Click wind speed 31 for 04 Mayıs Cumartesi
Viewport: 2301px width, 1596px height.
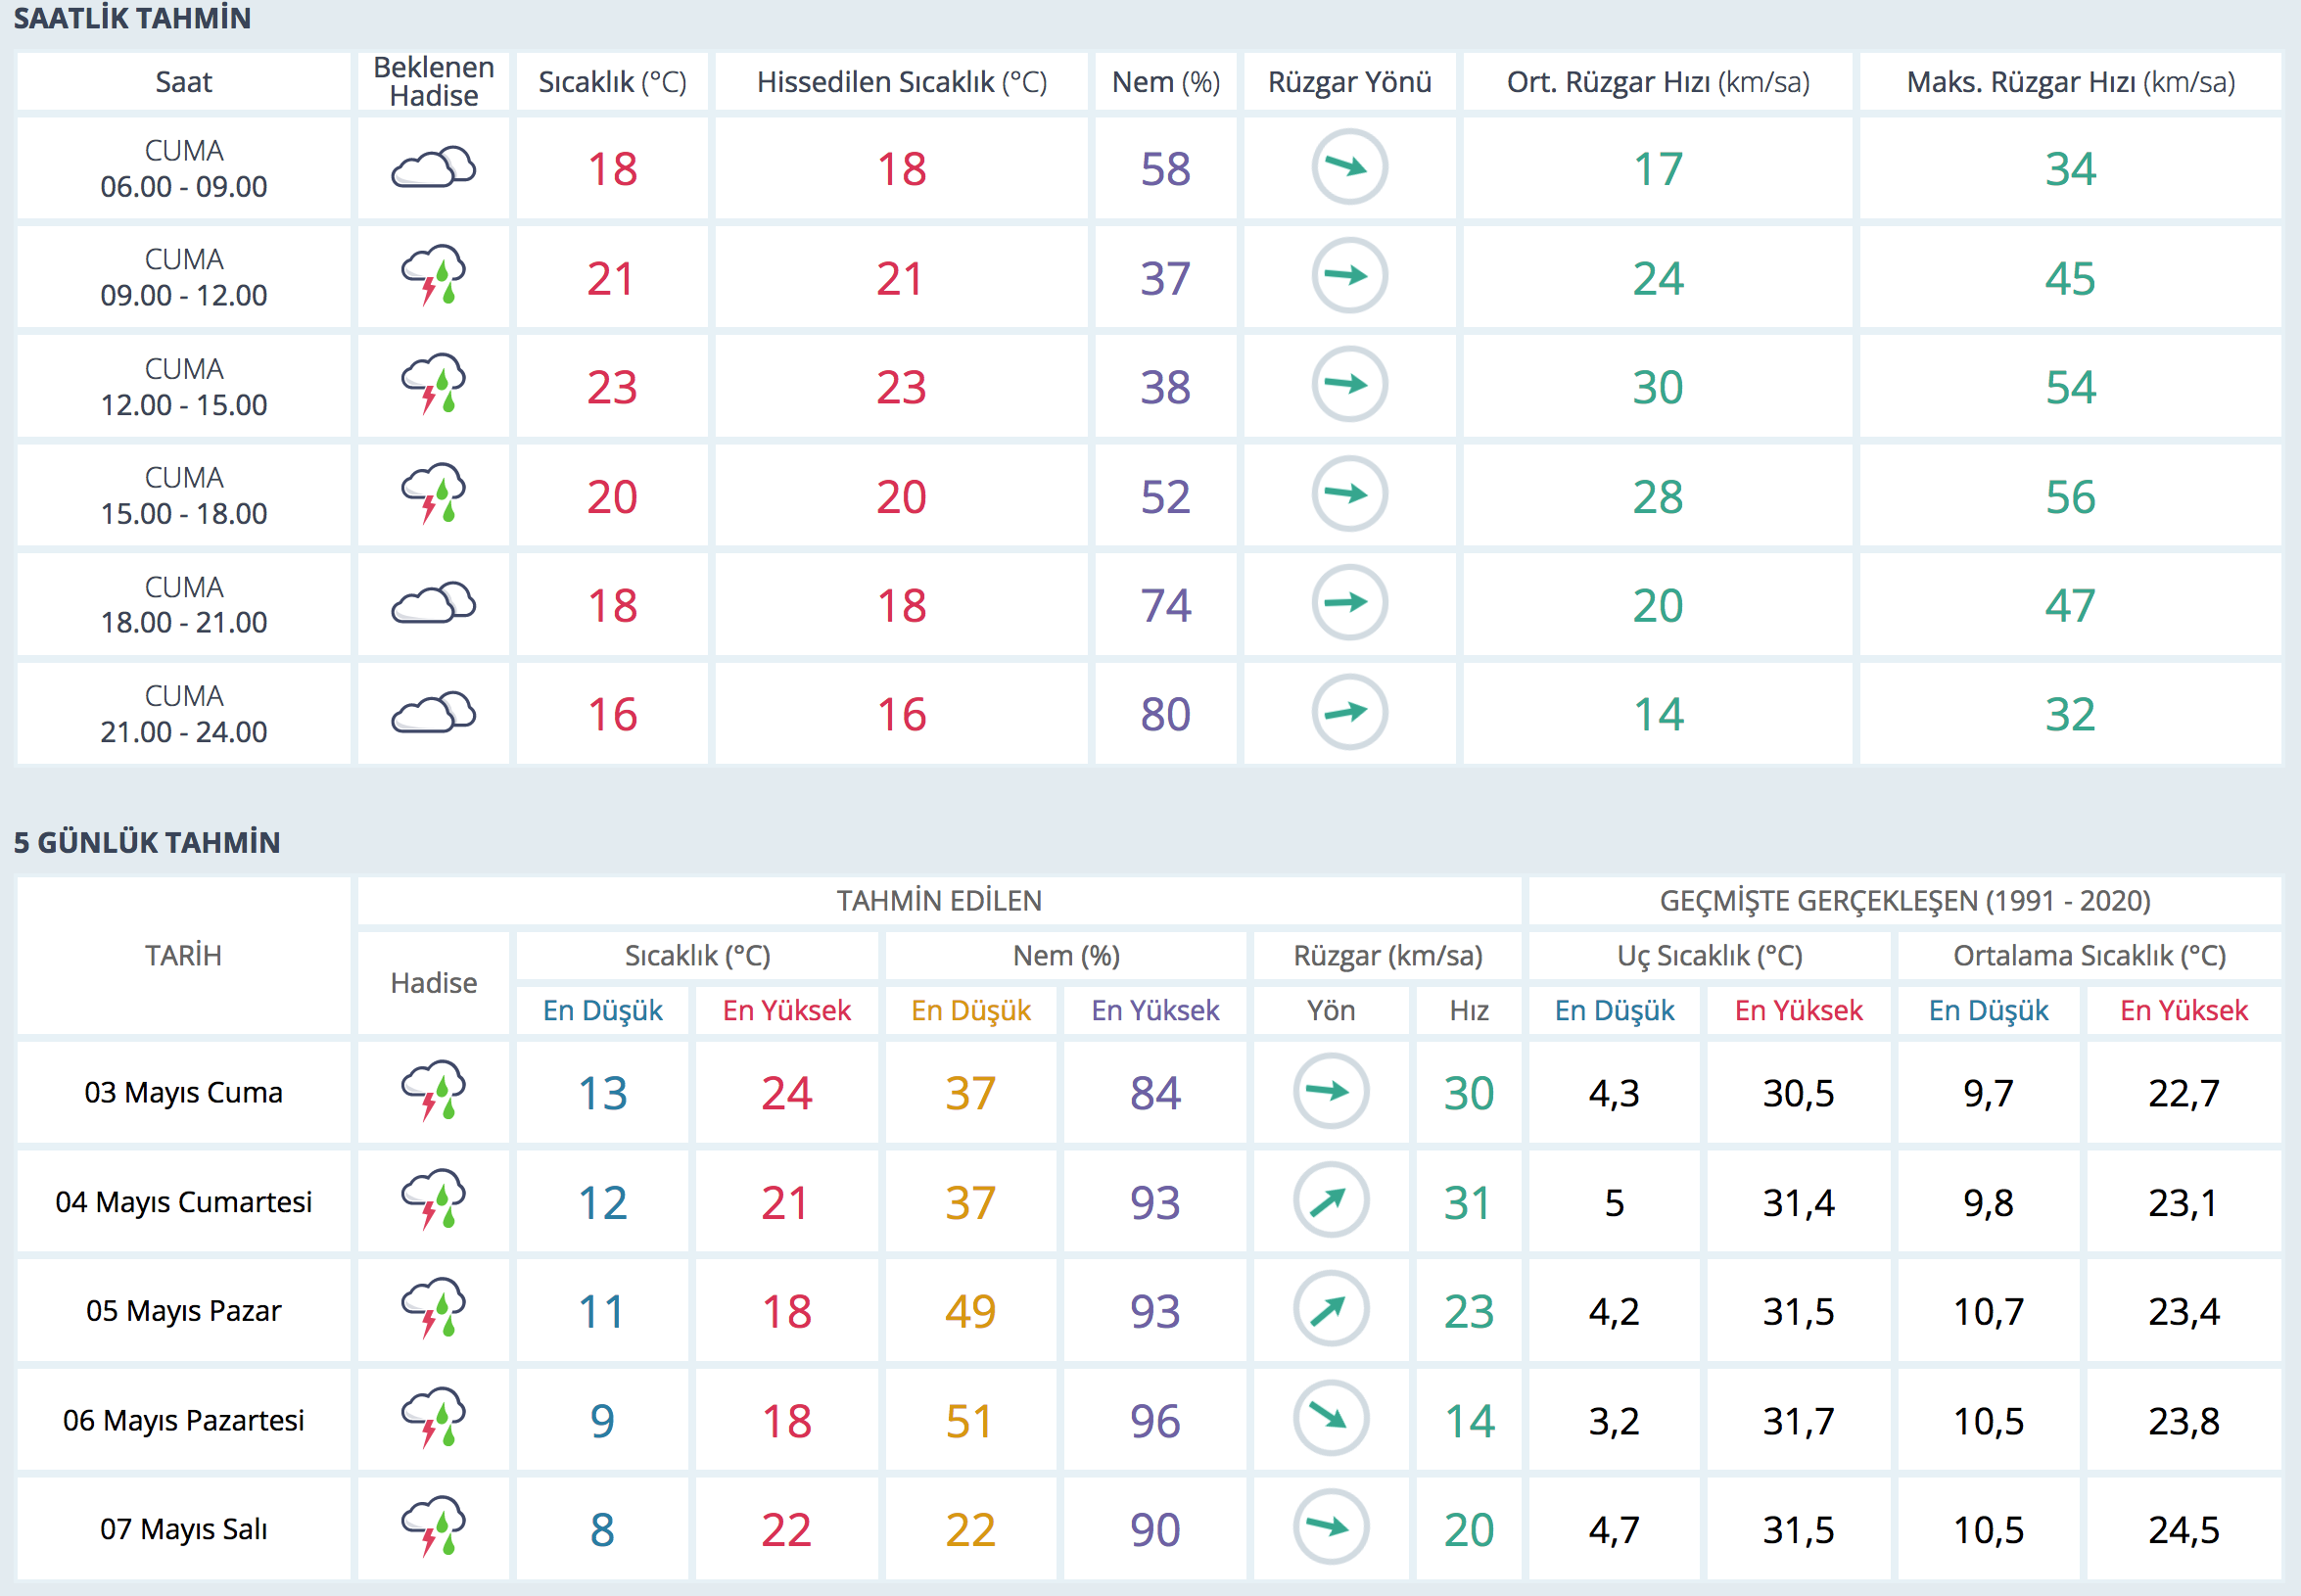tap(1468, 1202)
